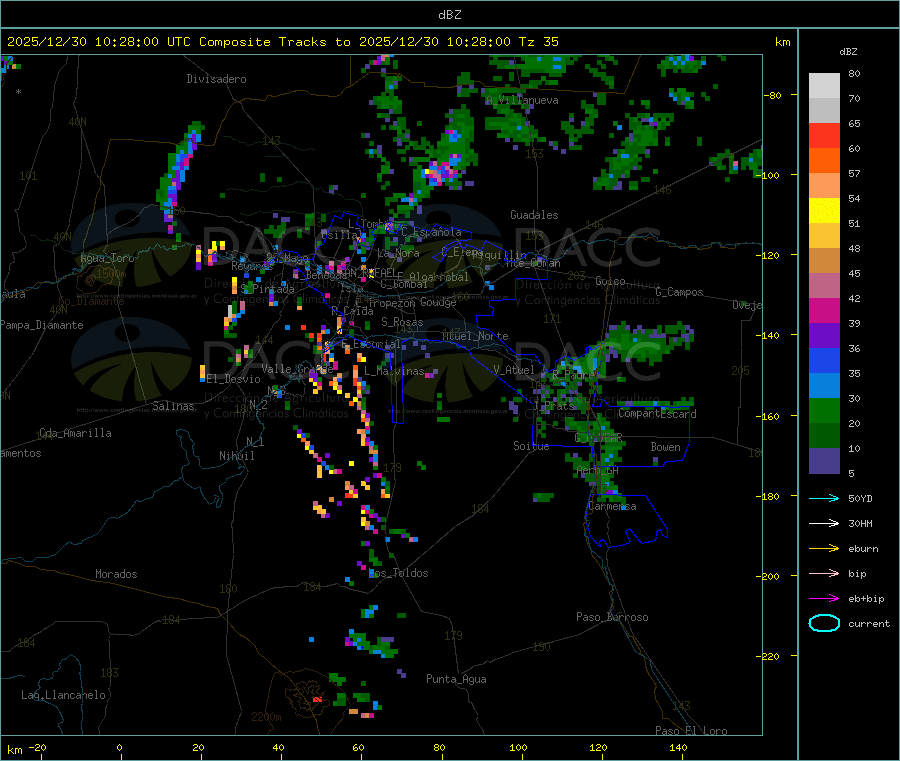Select the 39 dBZ magenta legend block
The height and width of the screenshot is (761, 900).
coord(824,310)
